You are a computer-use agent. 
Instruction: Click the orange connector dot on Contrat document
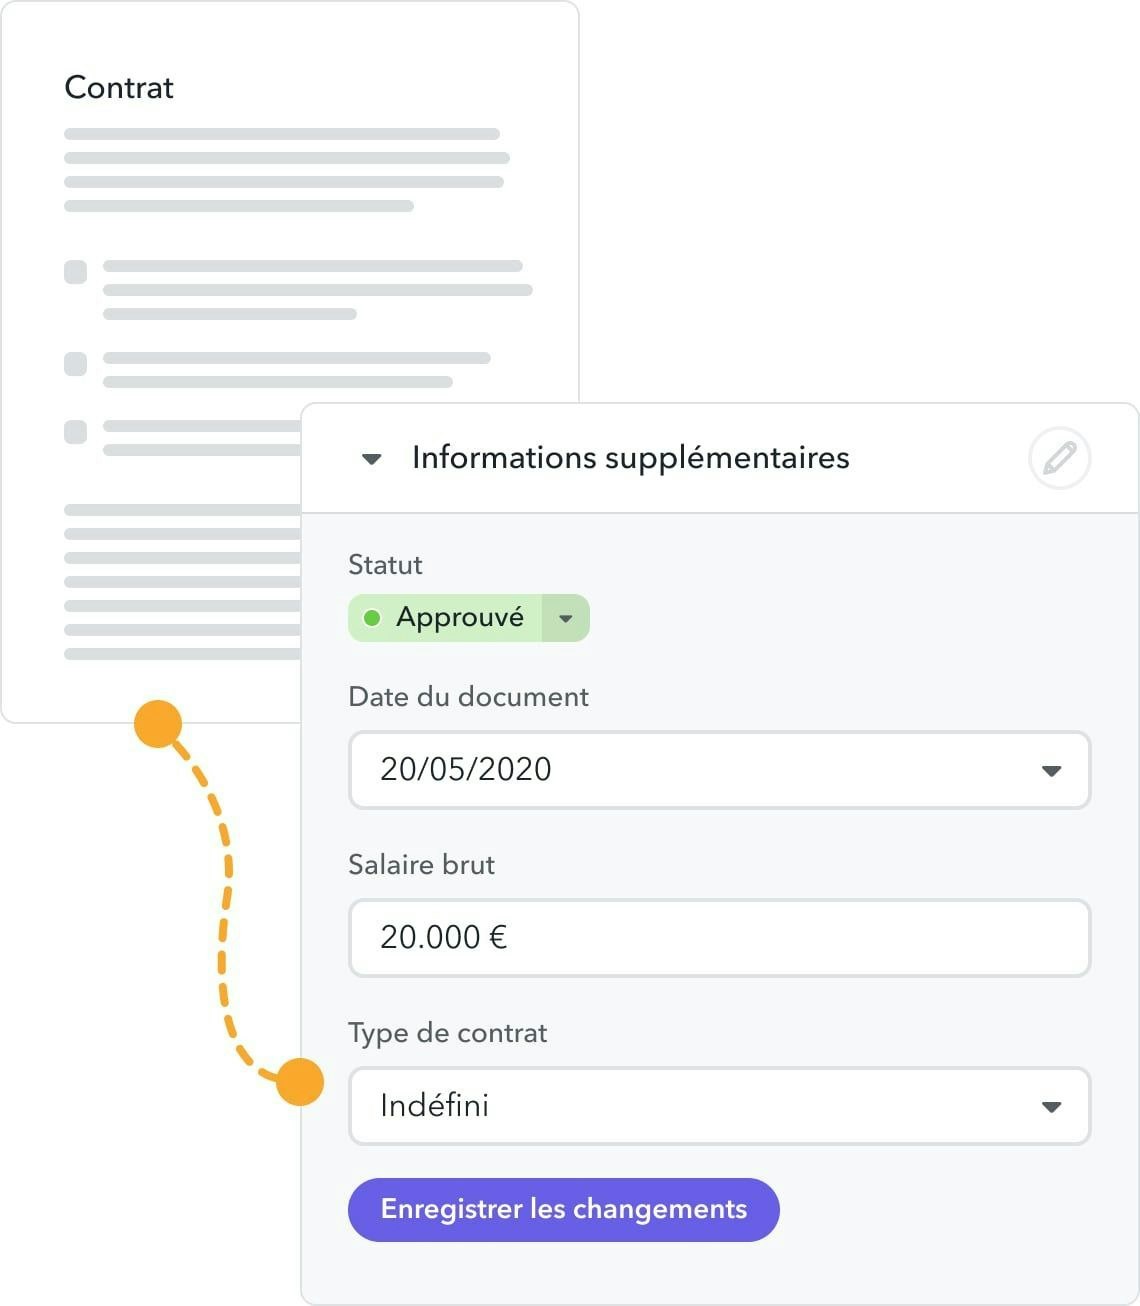[158, 724]
